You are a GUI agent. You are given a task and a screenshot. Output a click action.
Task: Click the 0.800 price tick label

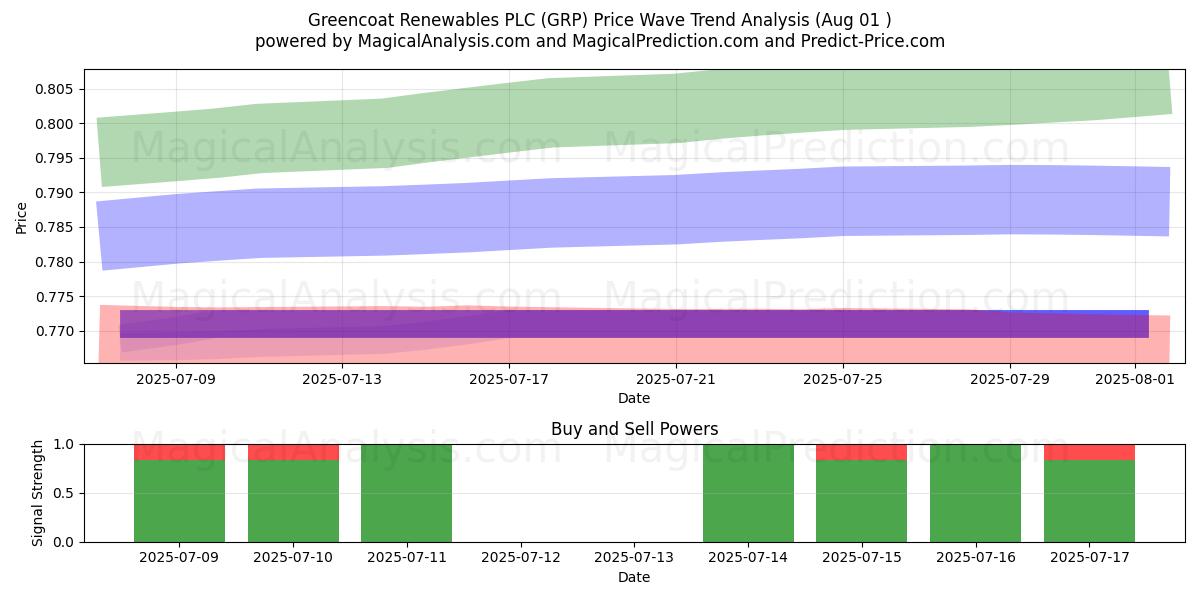click(x=55, y=124)
